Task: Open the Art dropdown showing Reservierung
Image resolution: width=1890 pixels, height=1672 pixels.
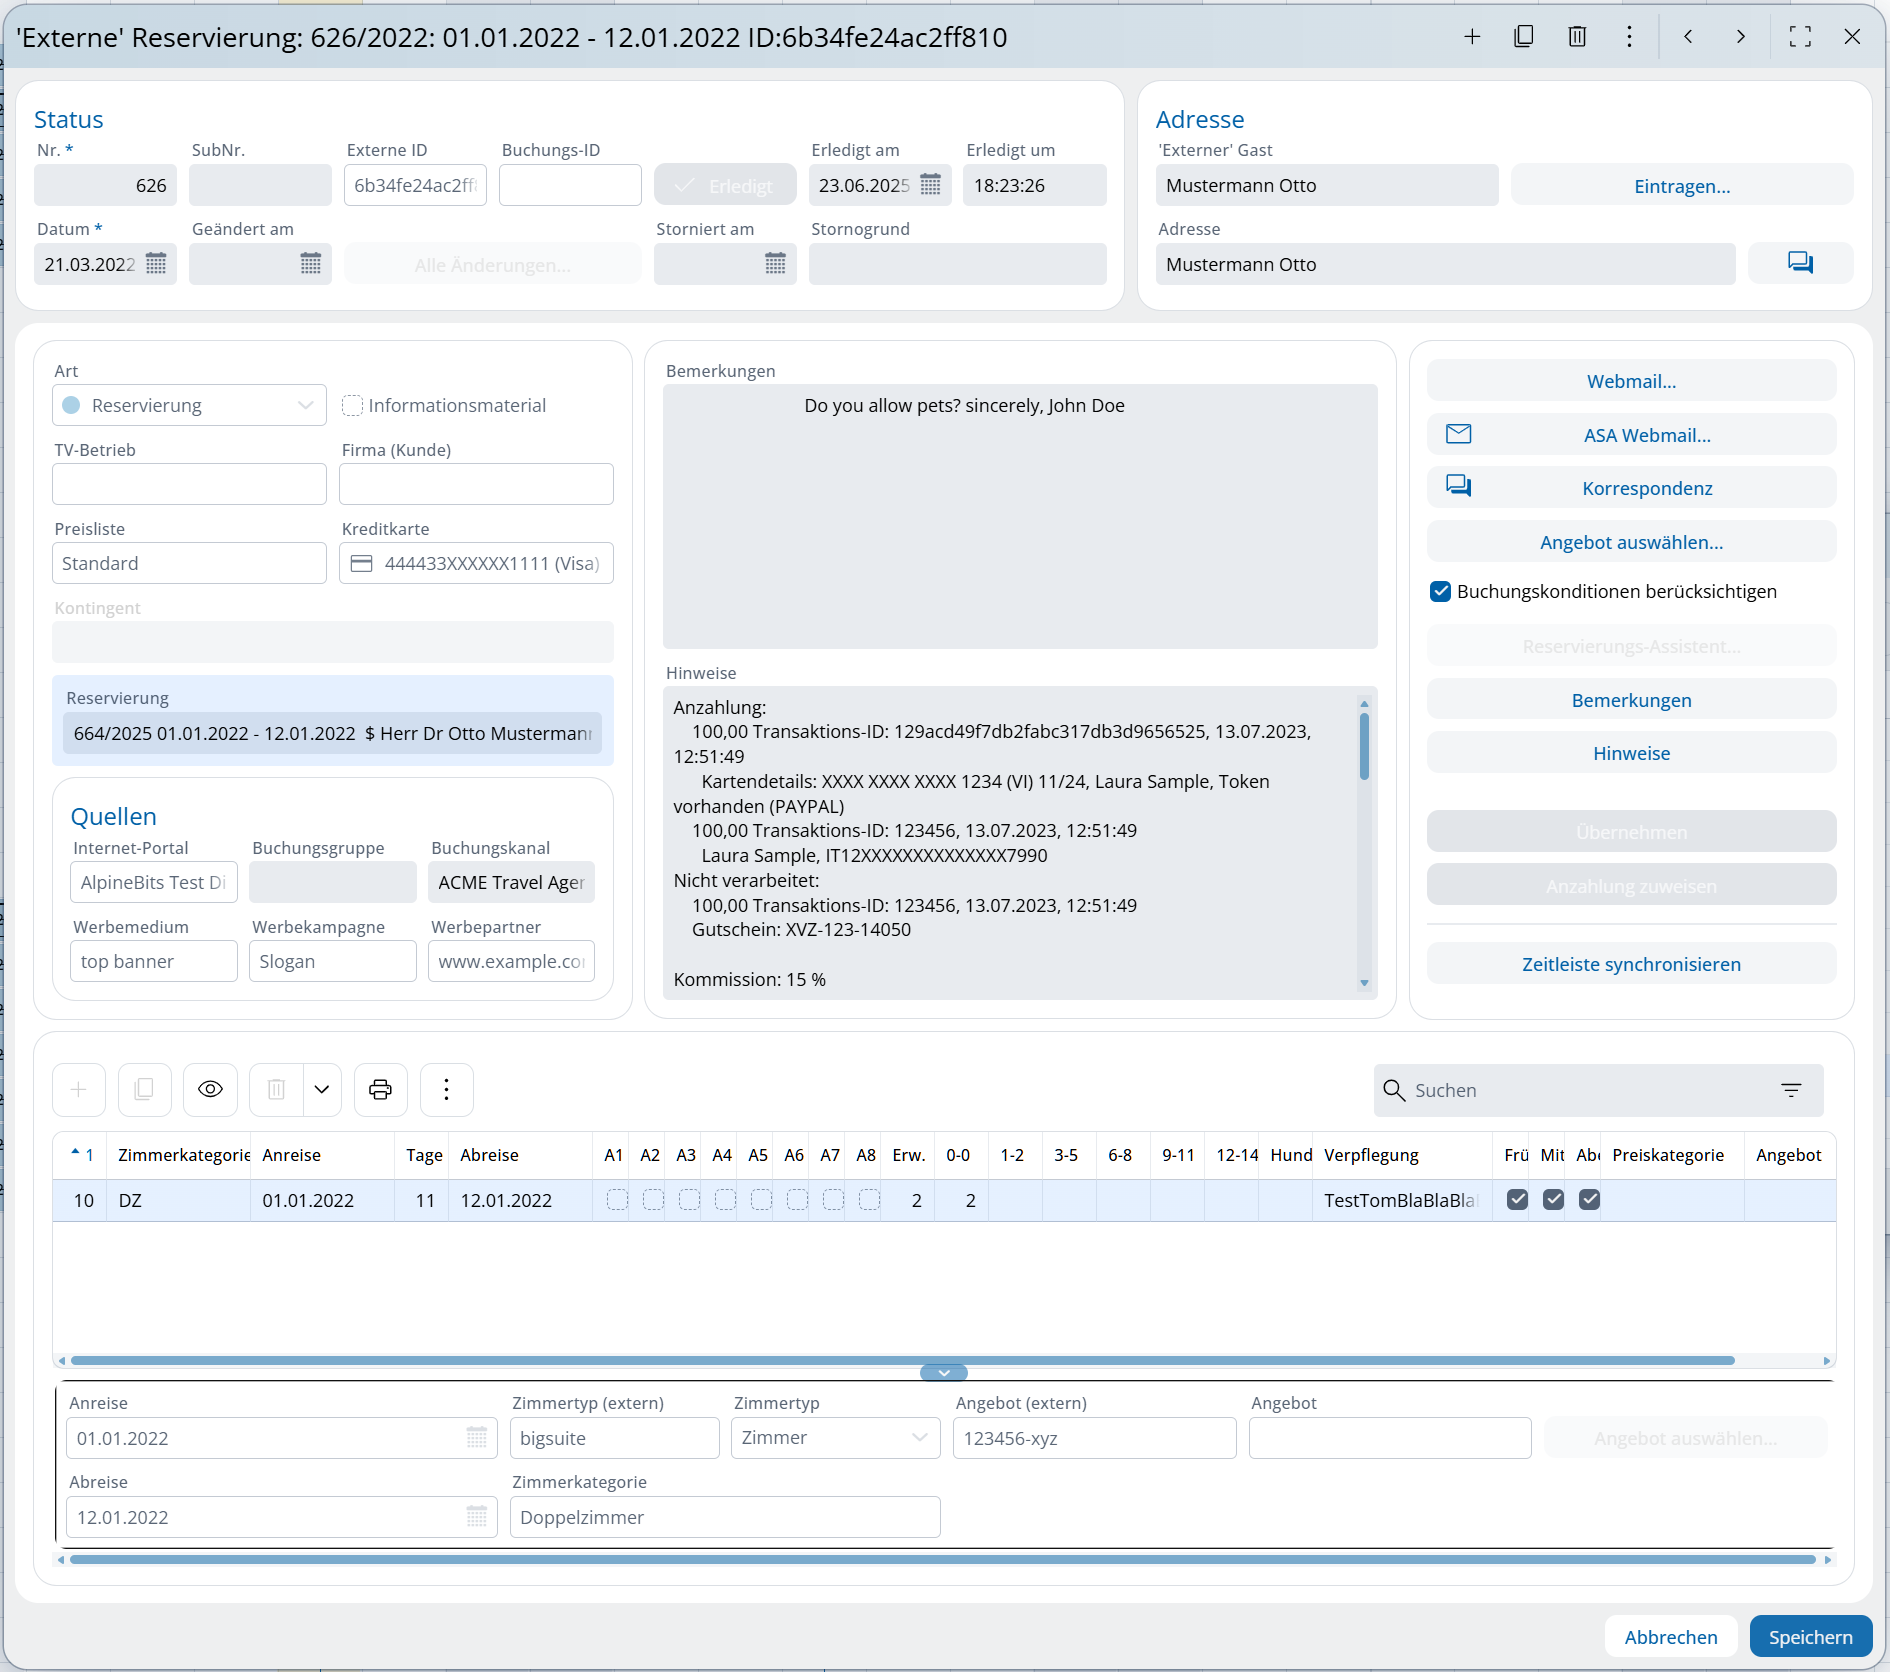Action: 189,405
